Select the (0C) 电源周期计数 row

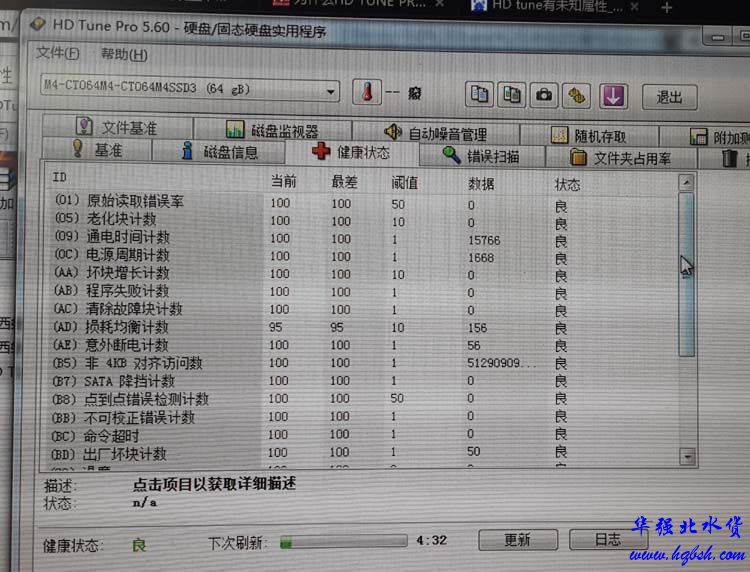coord(364,256)
